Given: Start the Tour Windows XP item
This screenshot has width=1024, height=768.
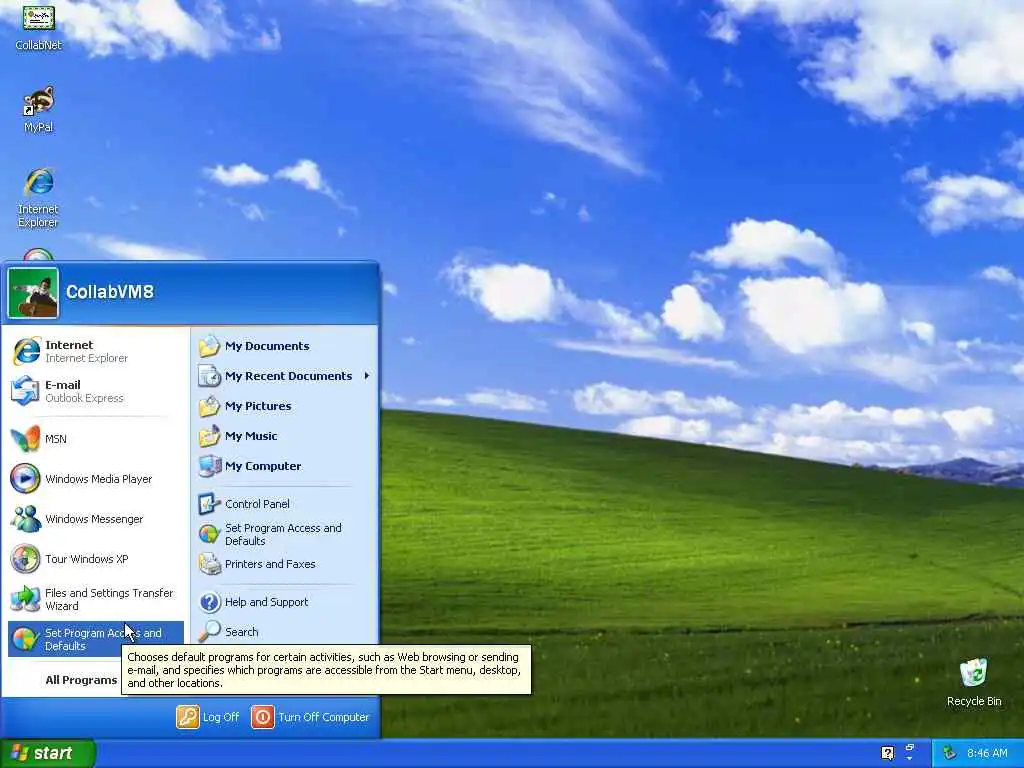Looking at the screenshot, I should tap(96, 559).
